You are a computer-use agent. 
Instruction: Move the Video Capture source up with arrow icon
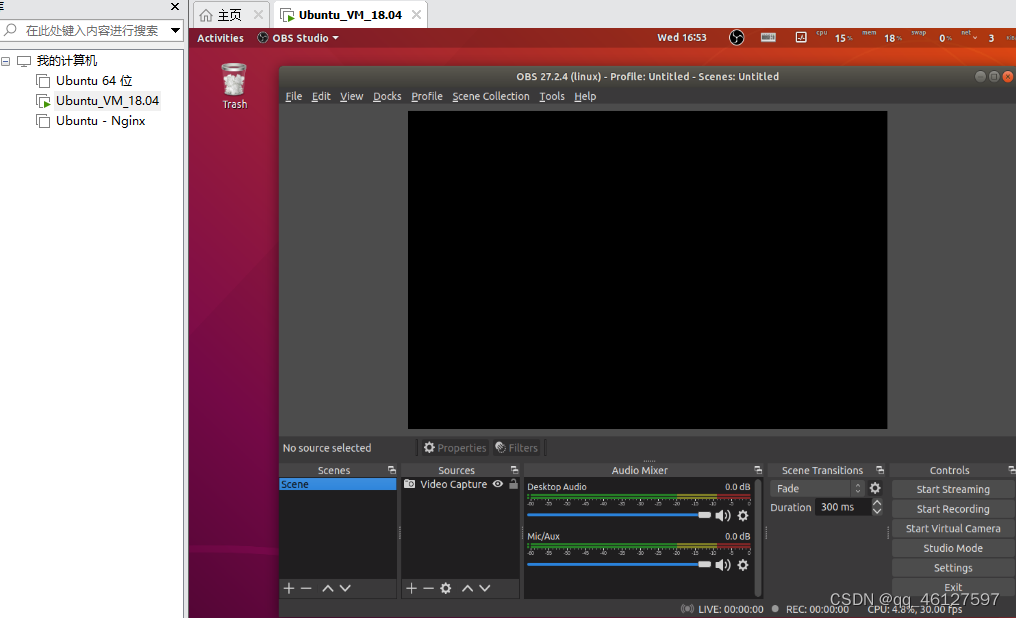(467, 588)
